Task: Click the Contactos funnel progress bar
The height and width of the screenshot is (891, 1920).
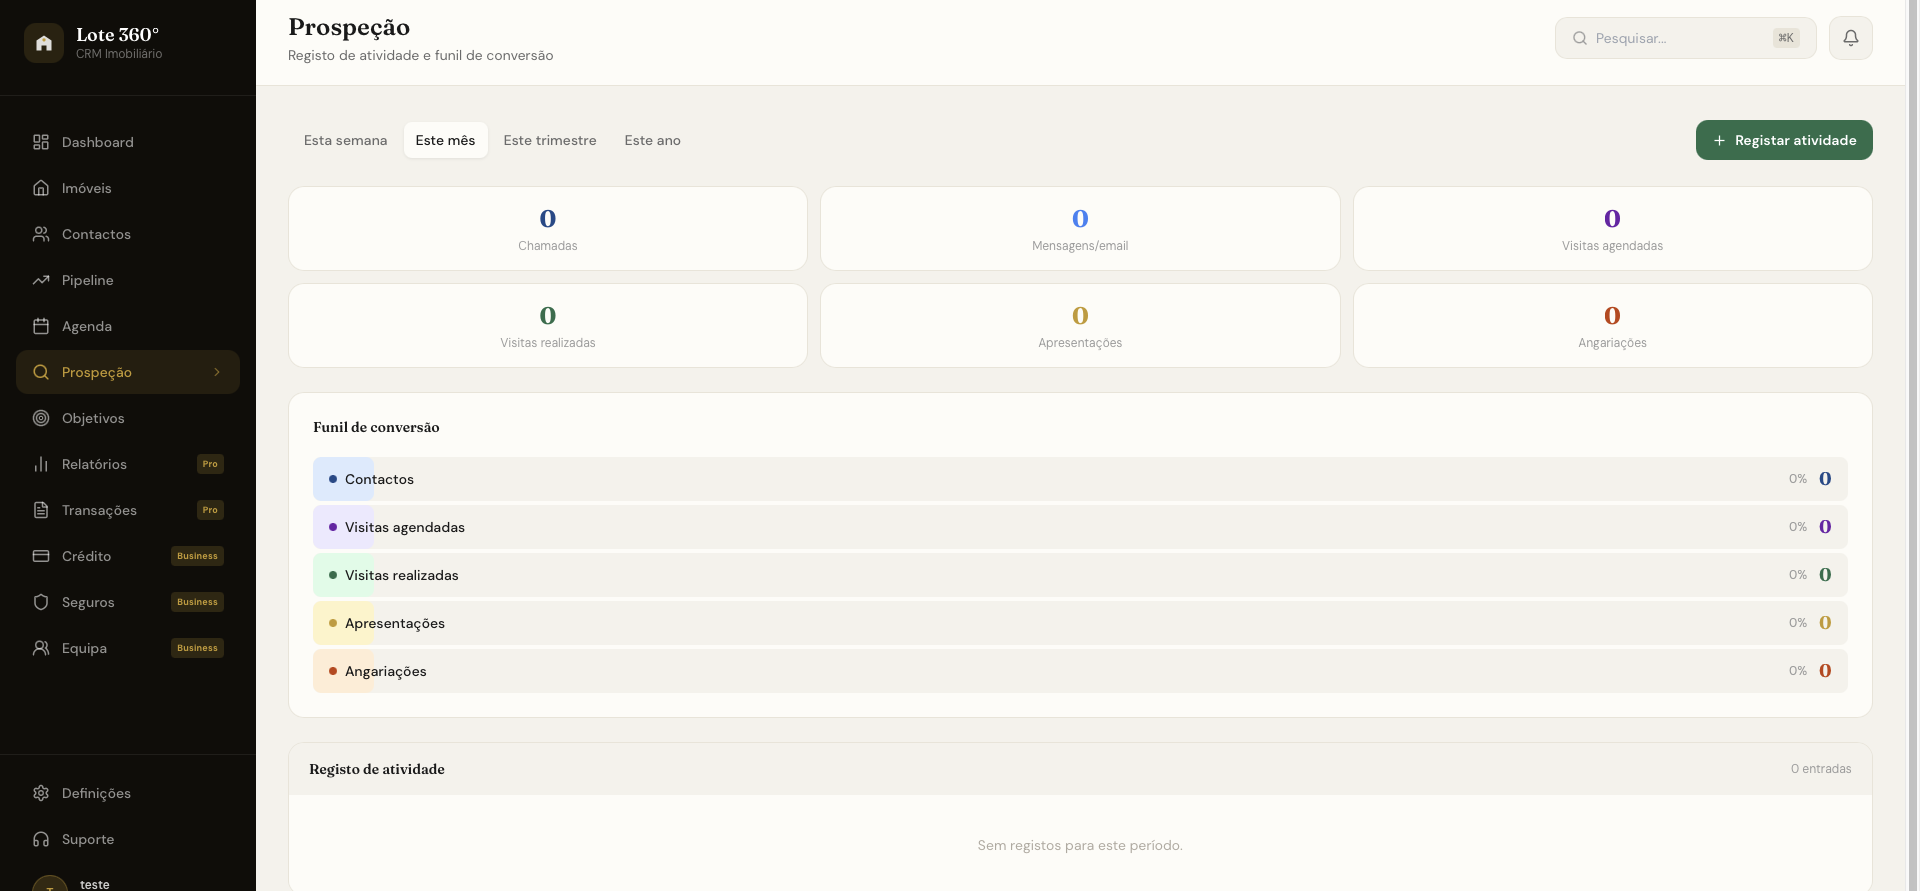Action: [x=1080, y=479]
